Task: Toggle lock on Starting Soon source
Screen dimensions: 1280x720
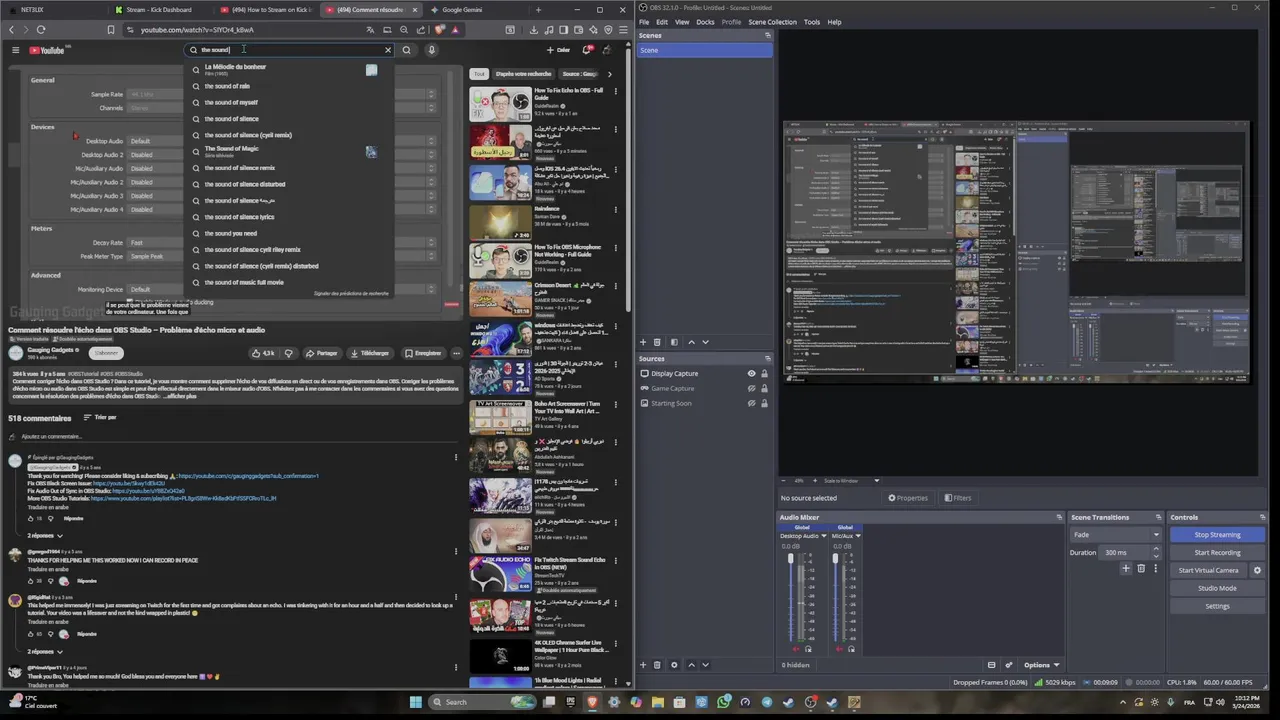Action: tap(764, 403)
